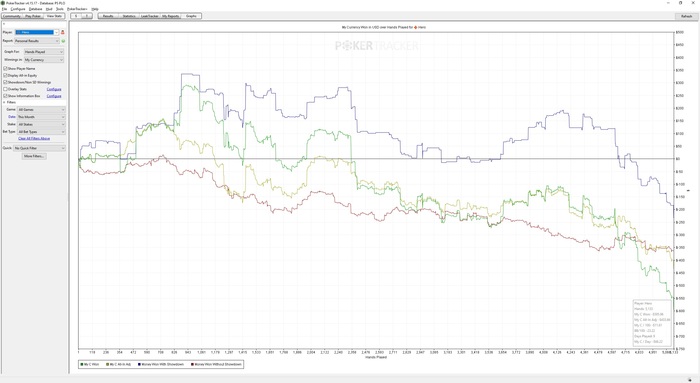Screen dimensions: 700x383
Task: Open the File menu
Action: click(4, 9)
